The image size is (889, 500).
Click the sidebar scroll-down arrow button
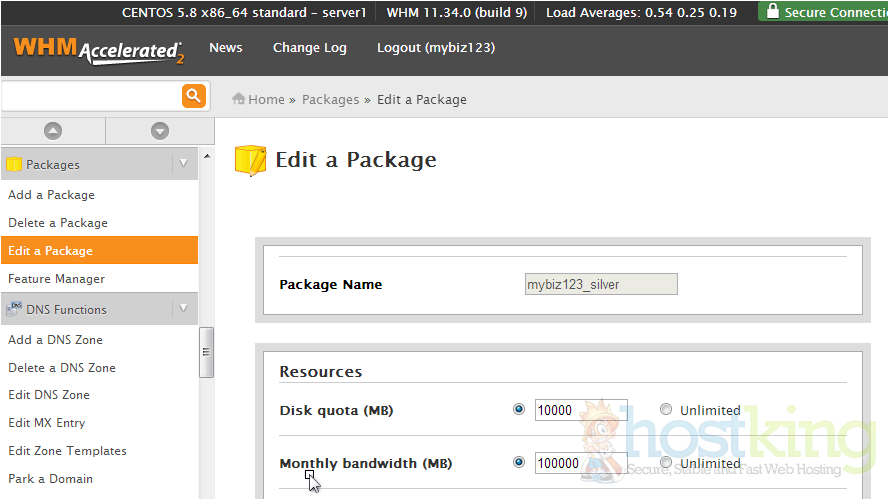[x=160, y=131]
